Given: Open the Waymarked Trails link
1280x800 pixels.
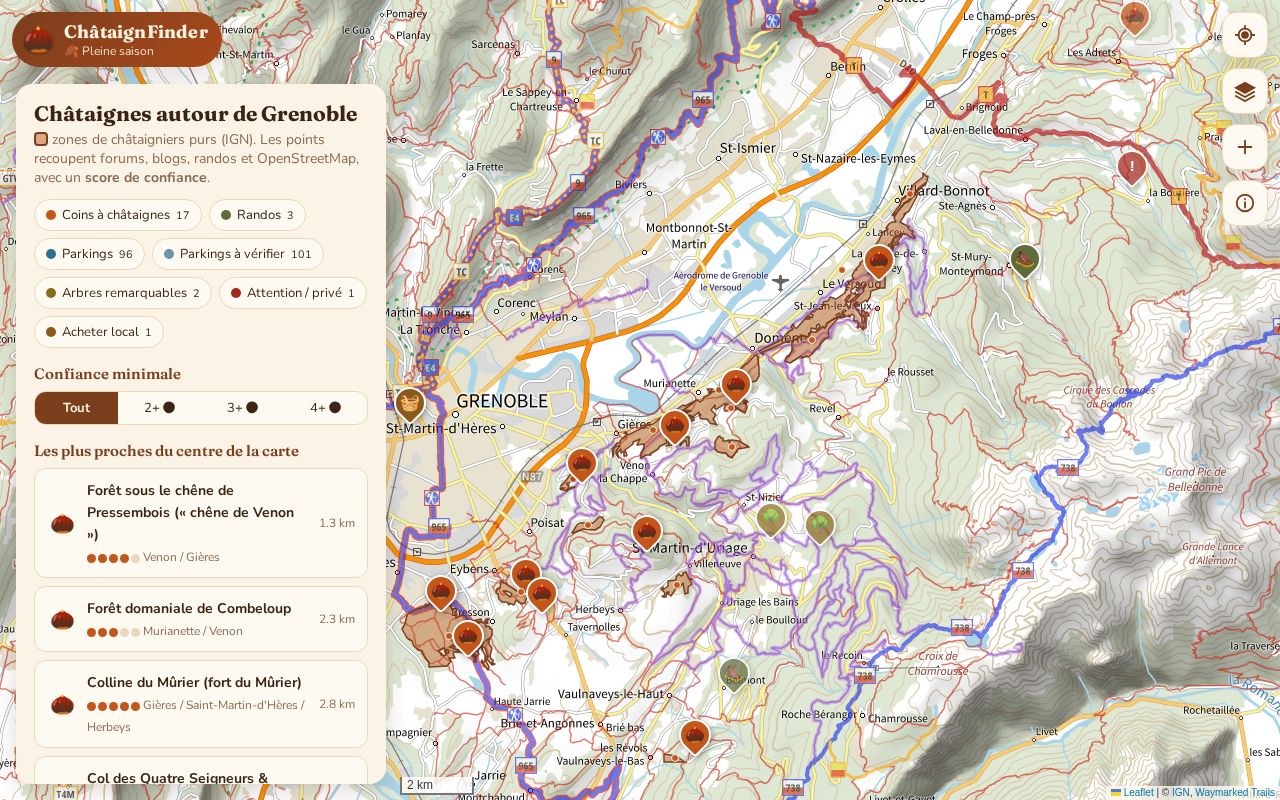Looking at the screenshot, I should [1235, 792].
